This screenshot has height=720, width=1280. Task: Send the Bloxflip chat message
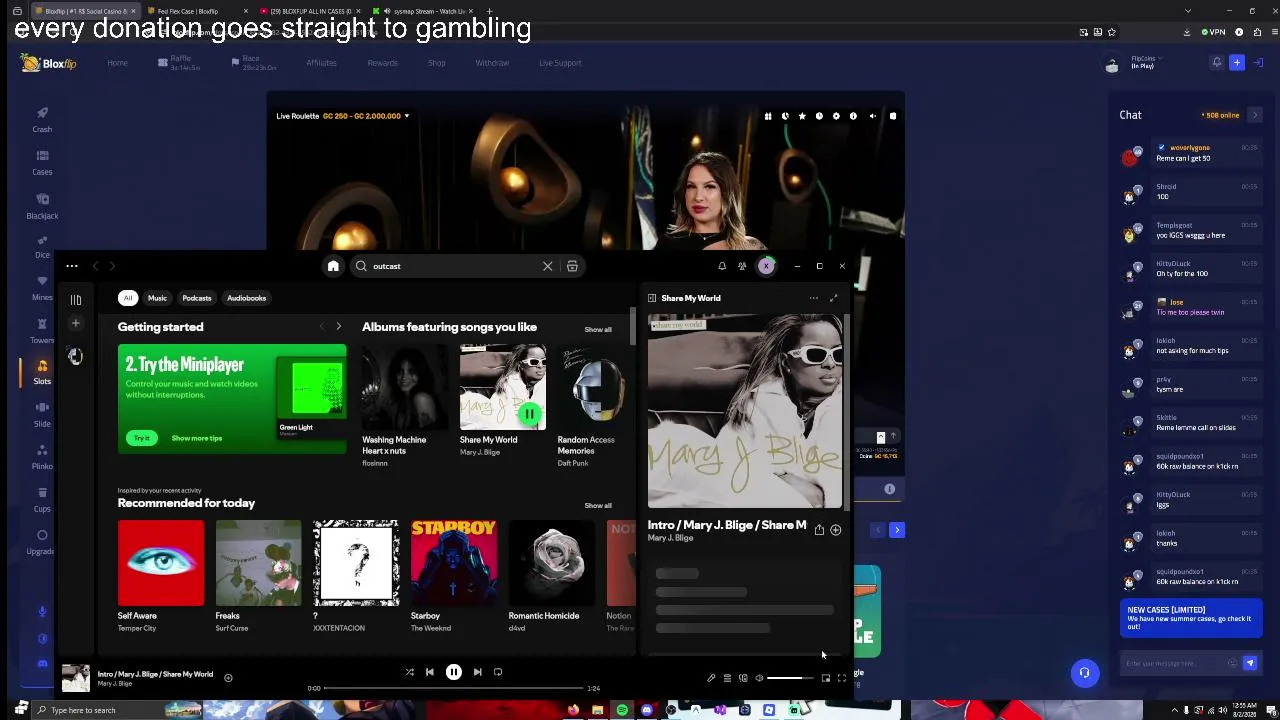click(x=1250, y=663)
